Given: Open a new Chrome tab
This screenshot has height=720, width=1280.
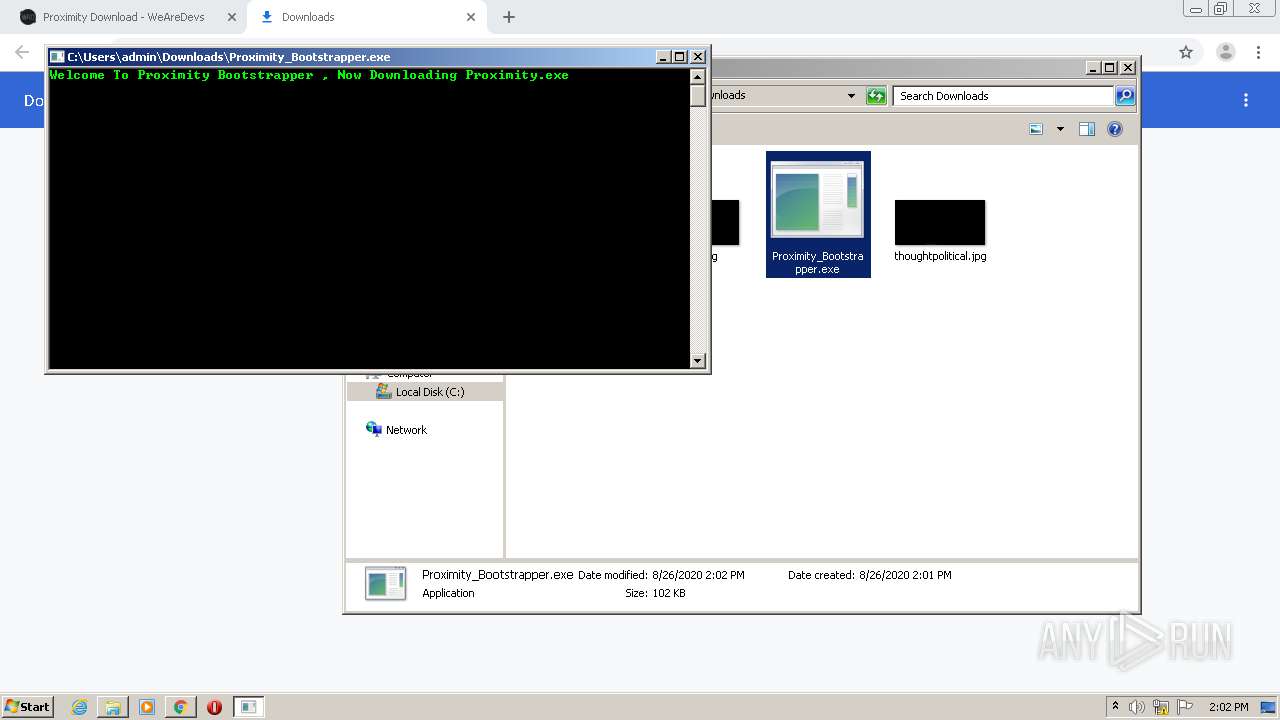Looking at the screenshot, I should (x=509, y=17).
